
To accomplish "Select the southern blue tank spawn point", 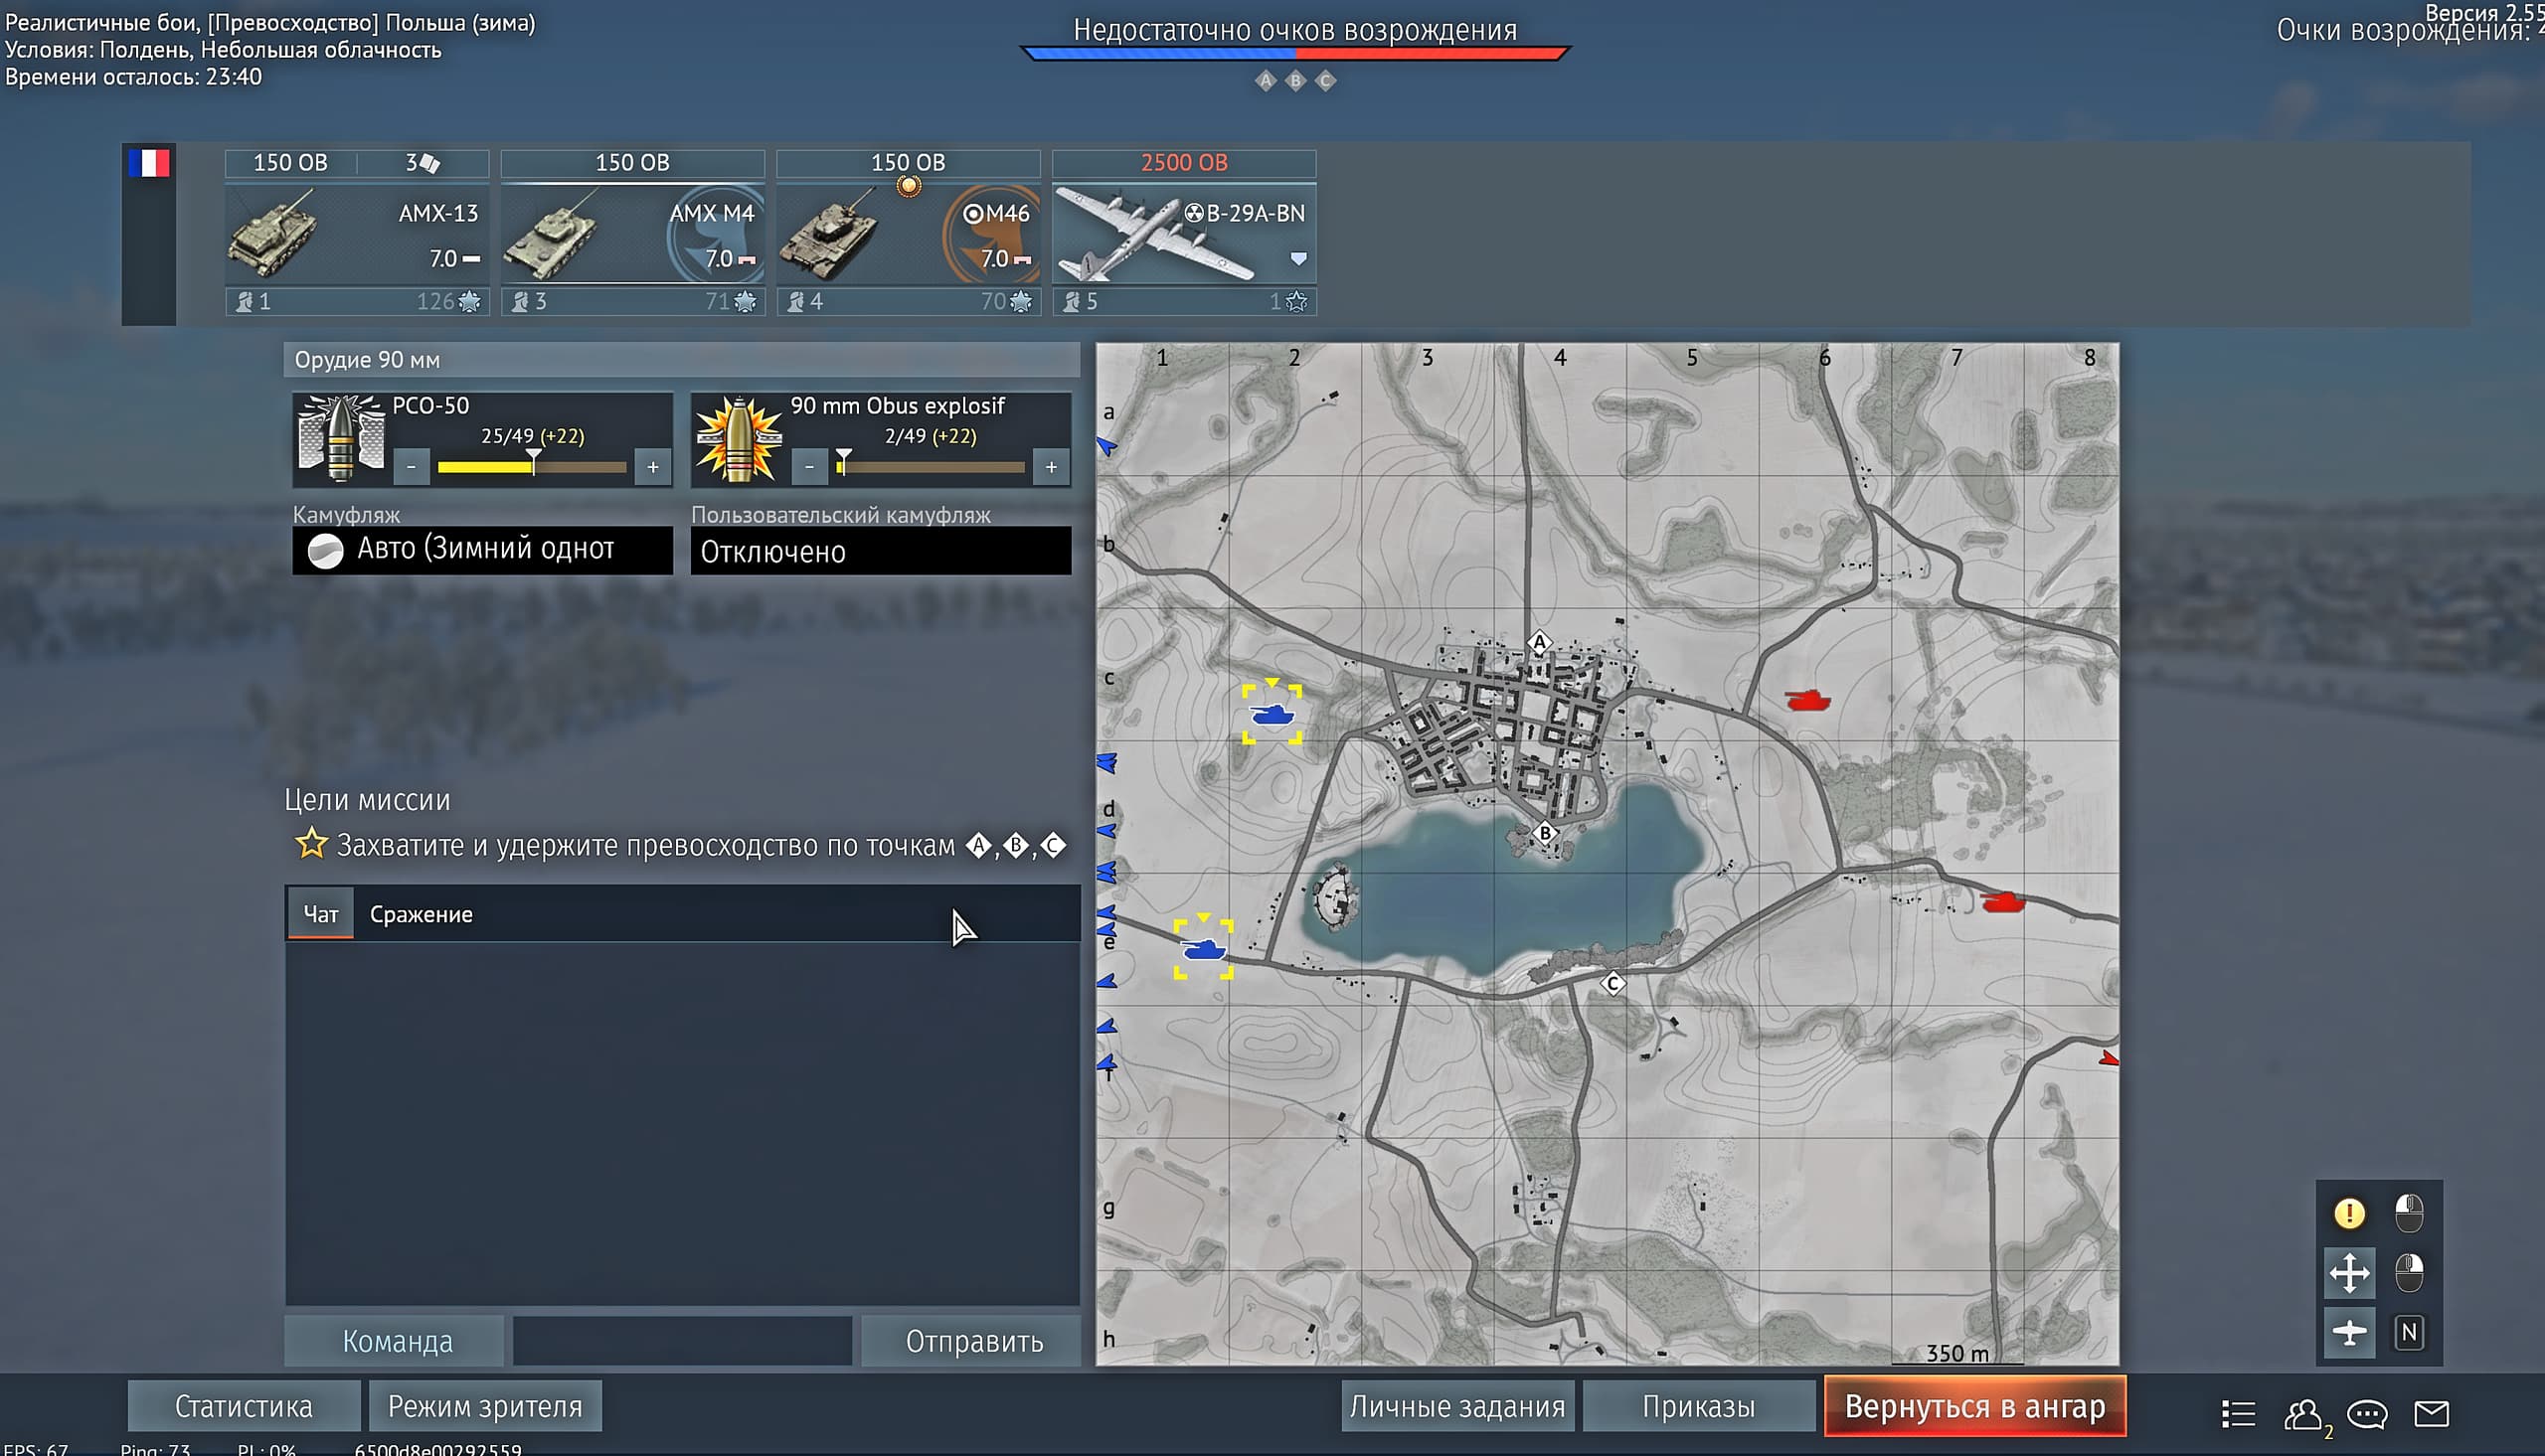I will pyautogui.click(x=1203, y=948).
